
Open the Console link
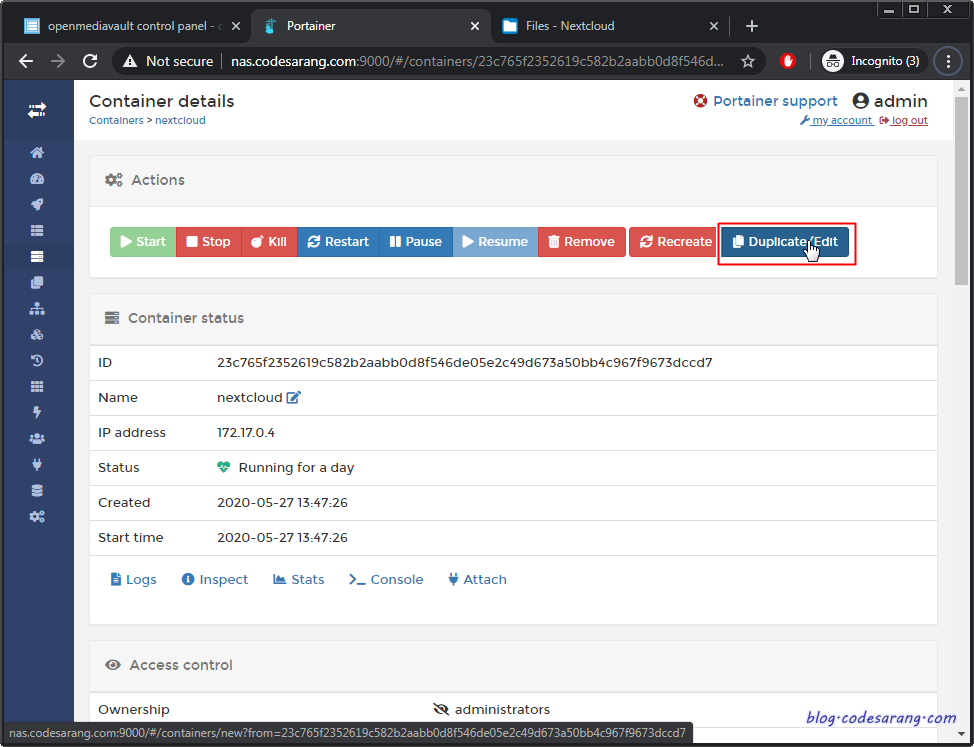(x=386, y=579)
